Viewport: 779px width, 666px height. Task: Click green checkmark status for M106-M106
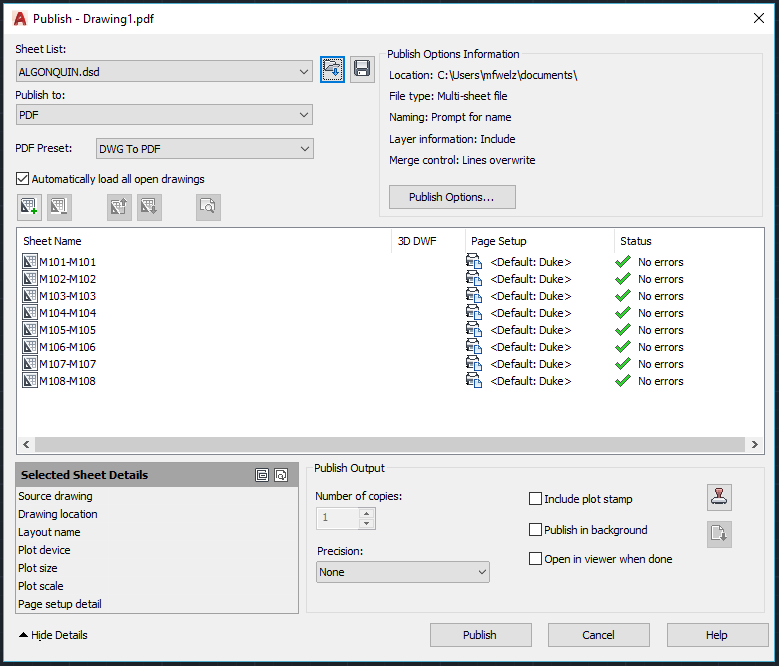[623, 347]
